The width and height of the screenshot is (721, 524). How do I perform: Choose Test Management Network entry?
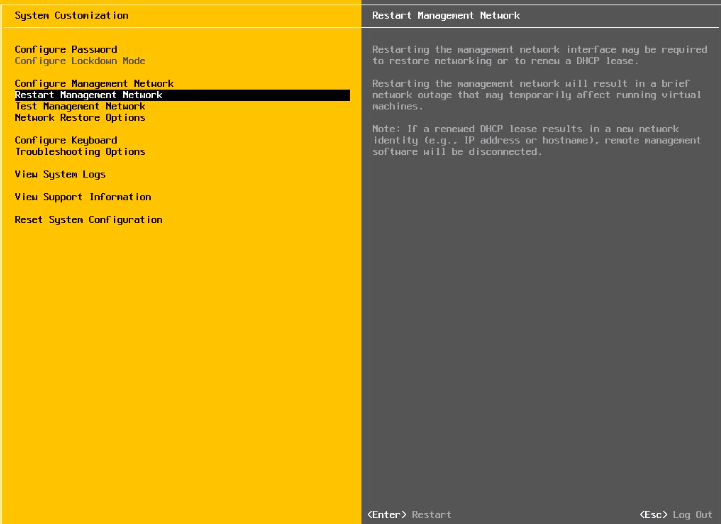[80, 106]
